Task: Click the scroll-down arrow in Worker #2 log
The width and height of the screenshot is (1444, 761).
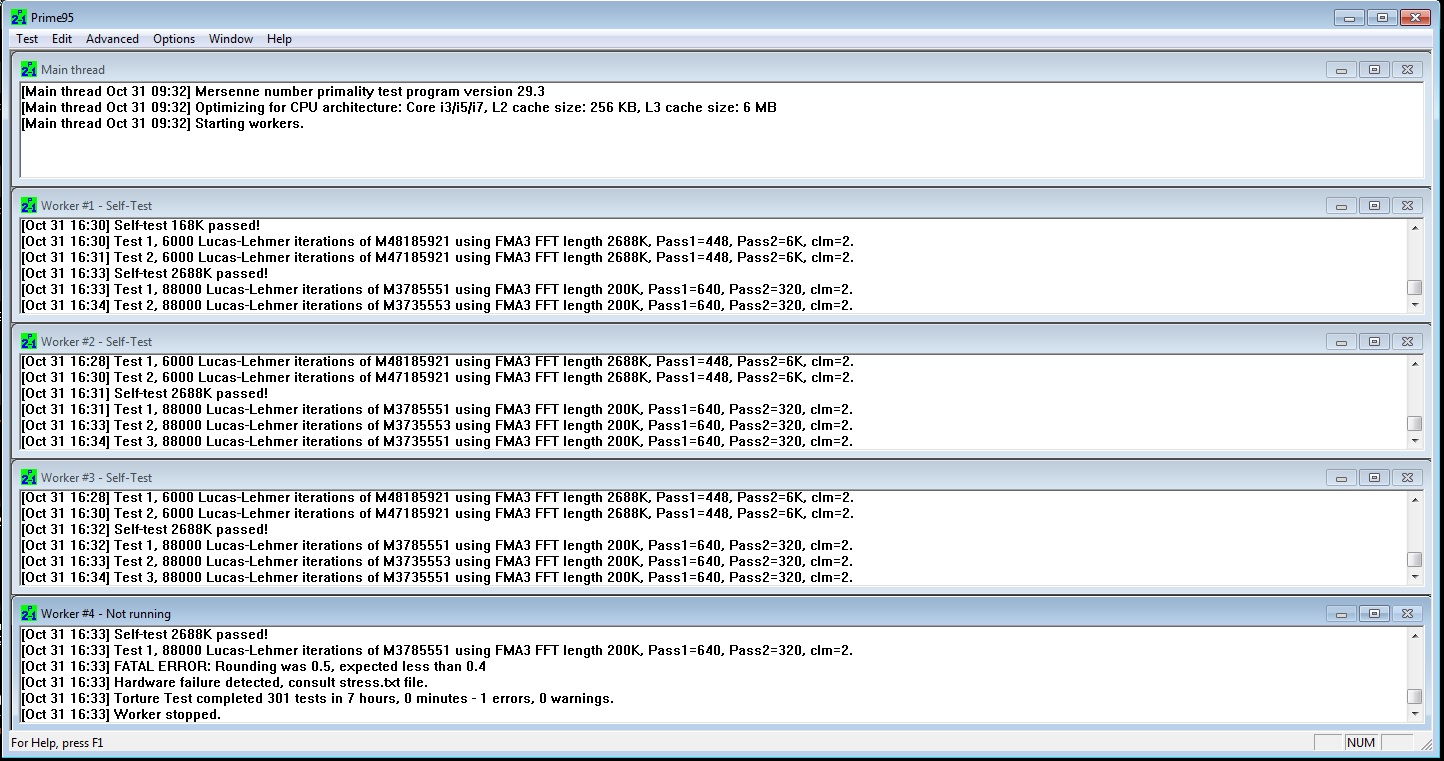Action: [x=1415, y=441]
